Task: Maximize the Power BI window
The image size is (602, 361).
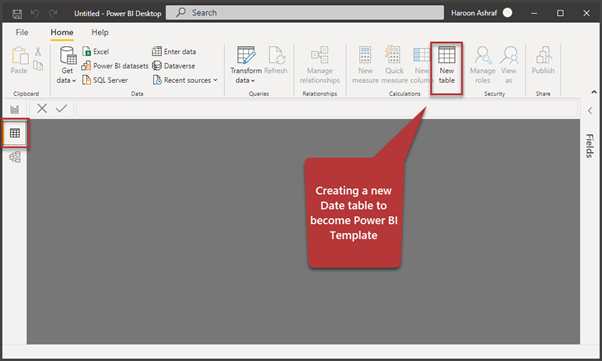Action: pos(560,13)
